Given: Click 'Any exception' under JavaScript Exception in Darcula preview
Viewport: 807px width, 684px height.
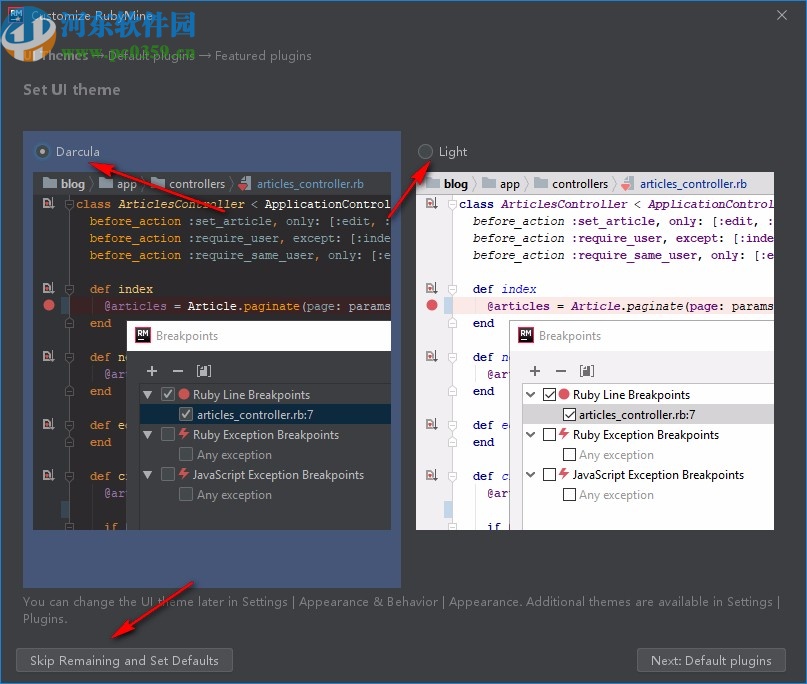Looking at the screenshot, I should pos(234,495).
